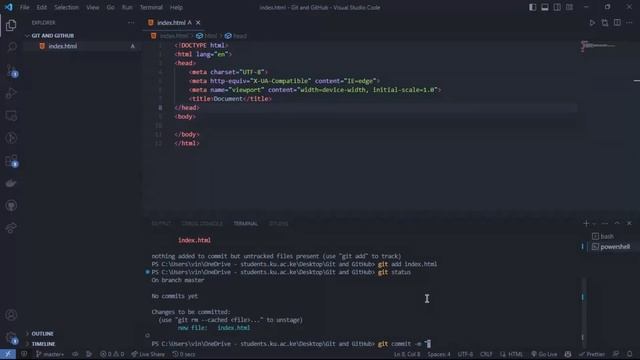Screen dimensions: 640x360
Task: Click the synchronize changes status bar icon
Action: click(x=75, y=354)
